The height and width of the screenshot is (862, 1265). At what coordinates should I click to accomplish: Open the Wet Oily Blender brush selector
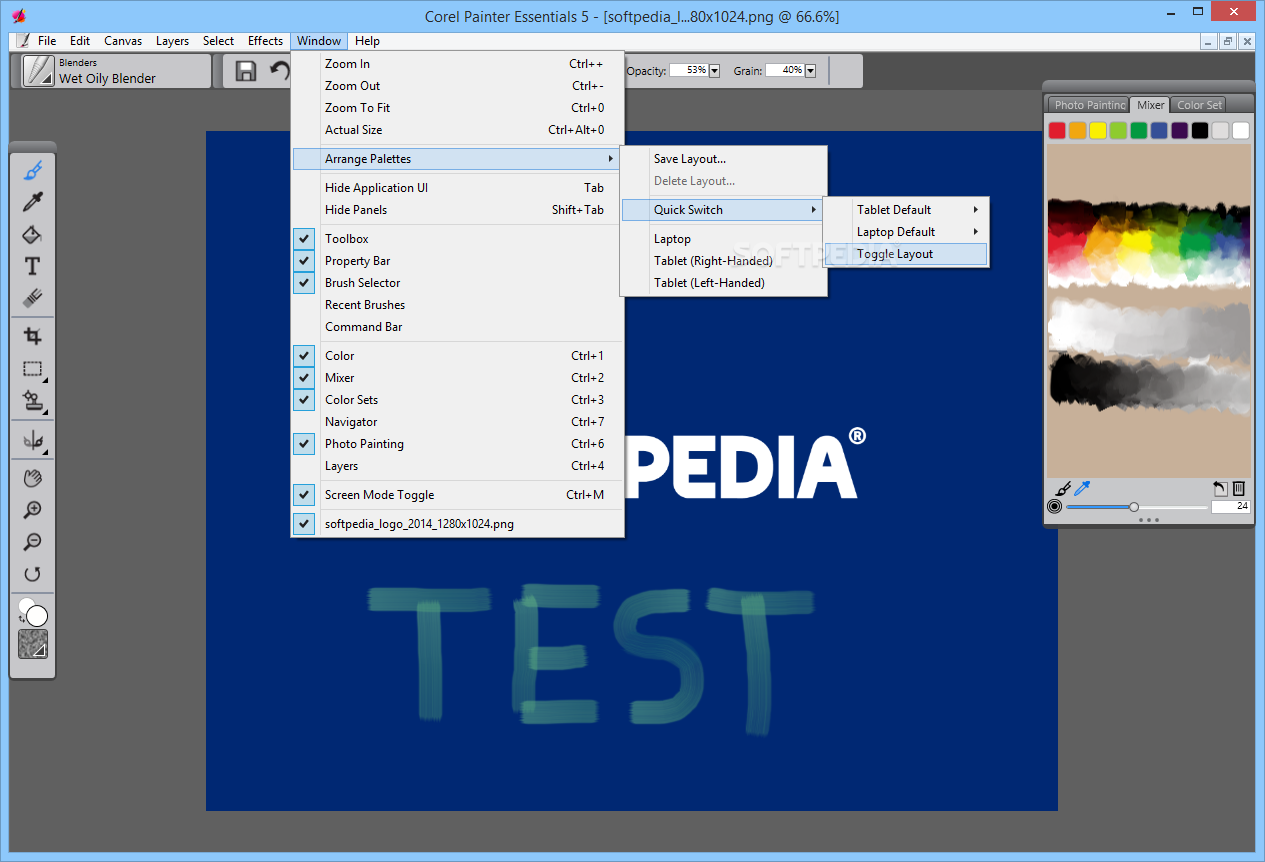(x=116, y=71)
